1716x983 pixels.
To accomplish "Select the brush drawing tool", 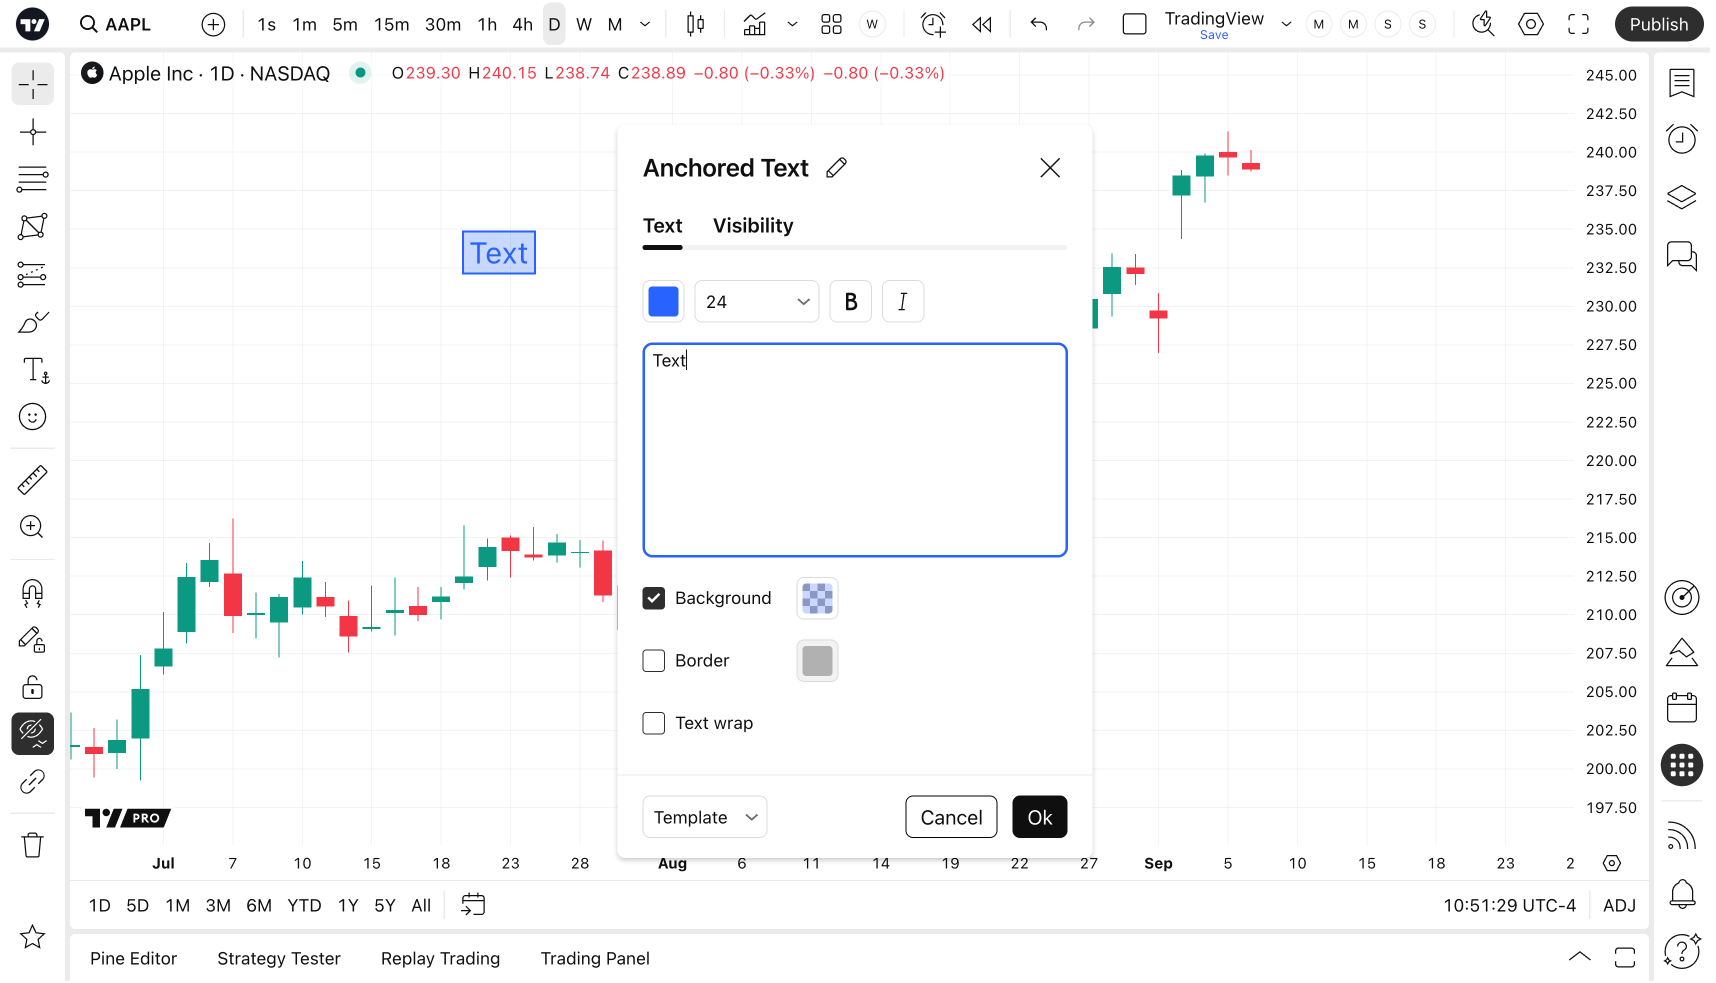I will (x=33, y=322).
